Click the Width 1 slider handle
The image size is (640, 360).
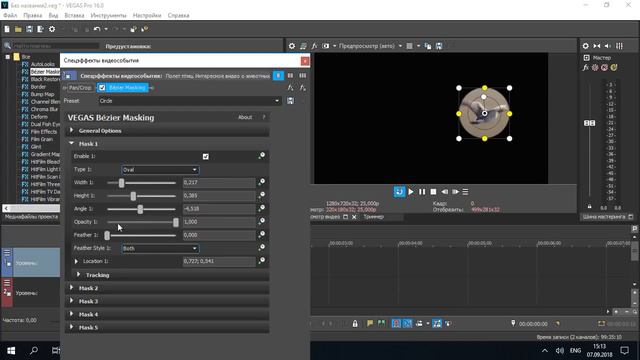(x=121, y=182)
